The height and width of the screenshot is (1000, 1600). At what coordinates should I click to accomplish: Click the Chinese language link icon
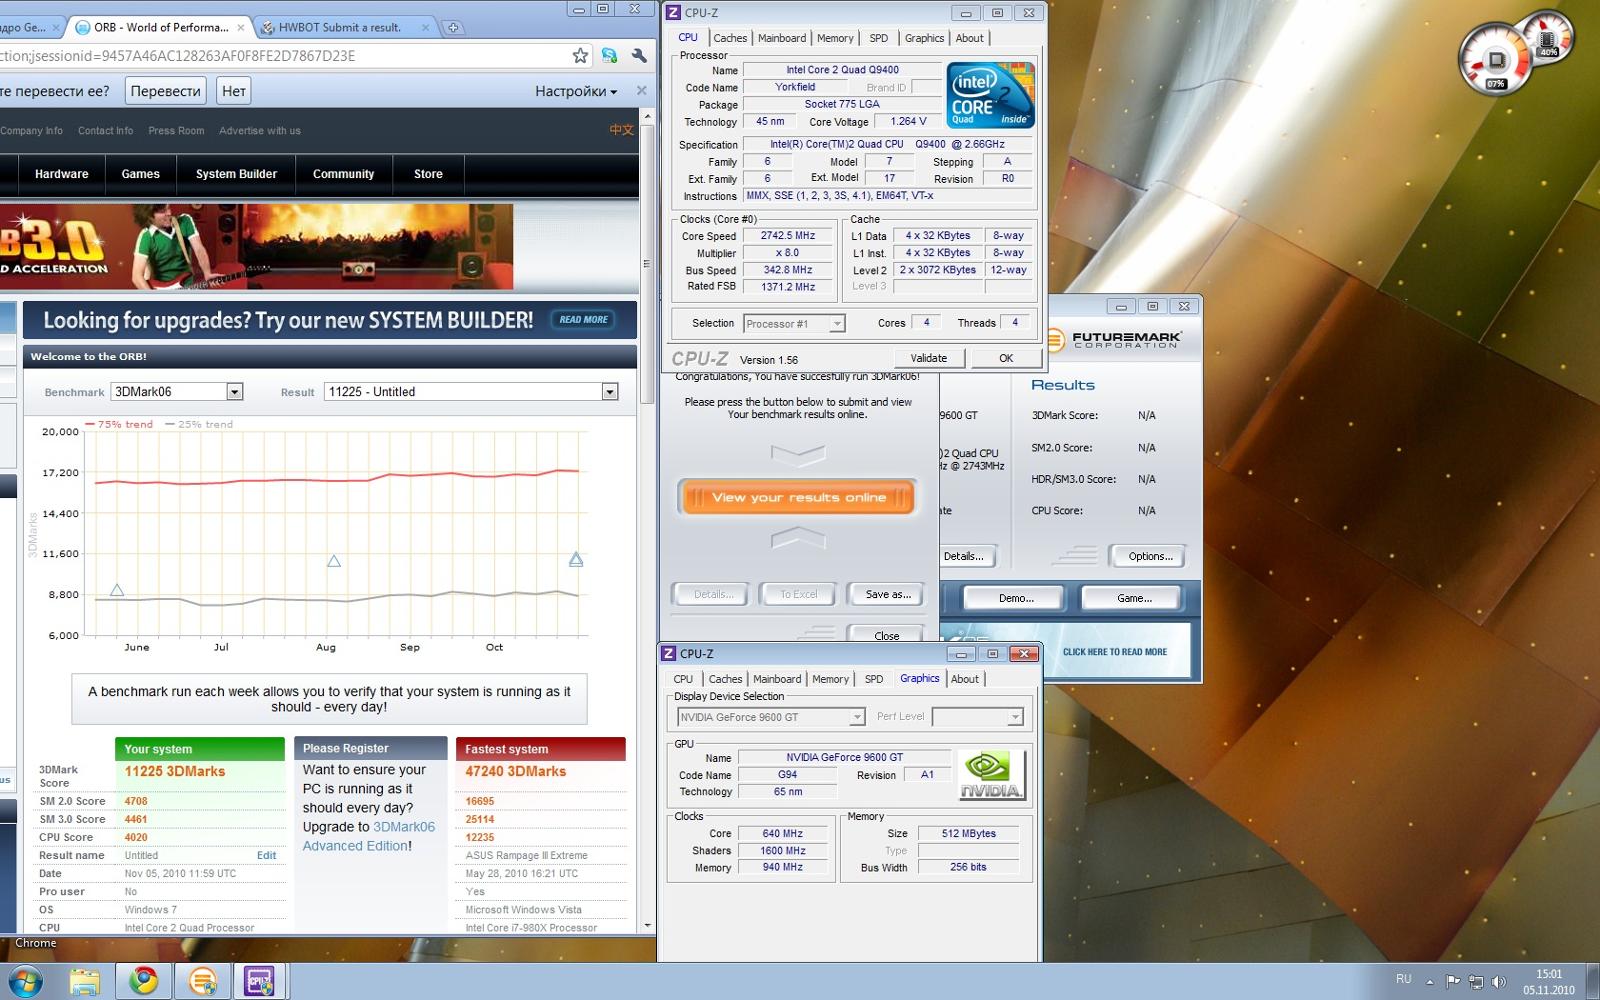[621, 130]
